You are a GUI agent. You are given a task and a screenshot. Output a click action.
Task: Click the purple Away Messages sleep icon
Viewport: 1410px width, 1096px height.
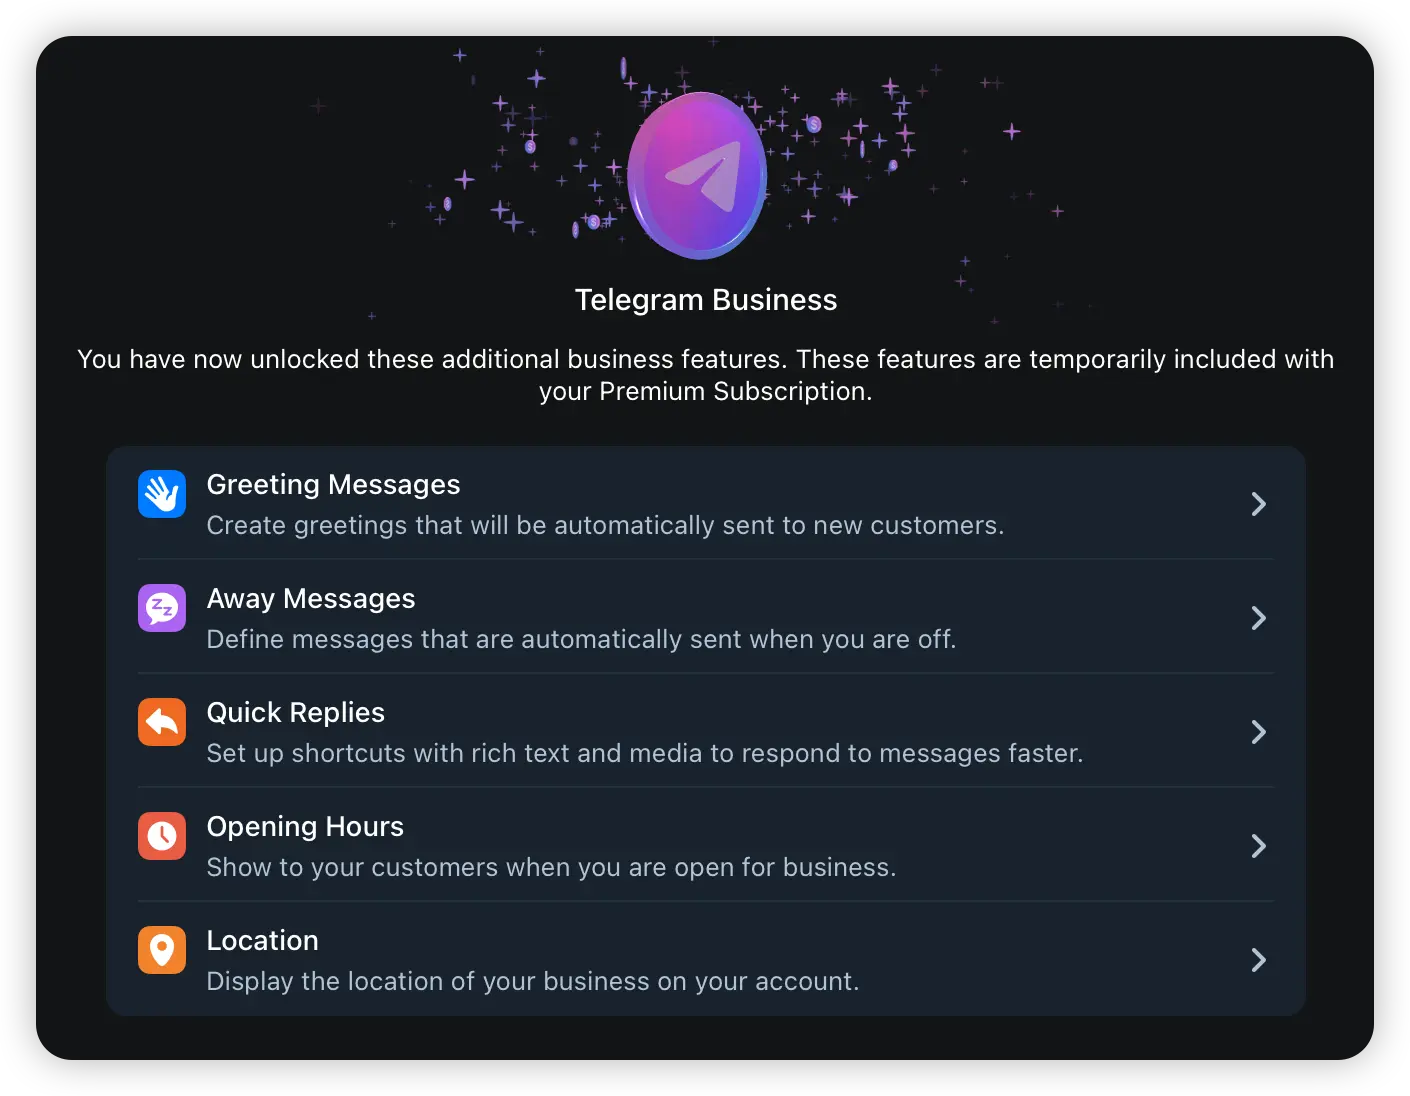coord(162,608)
